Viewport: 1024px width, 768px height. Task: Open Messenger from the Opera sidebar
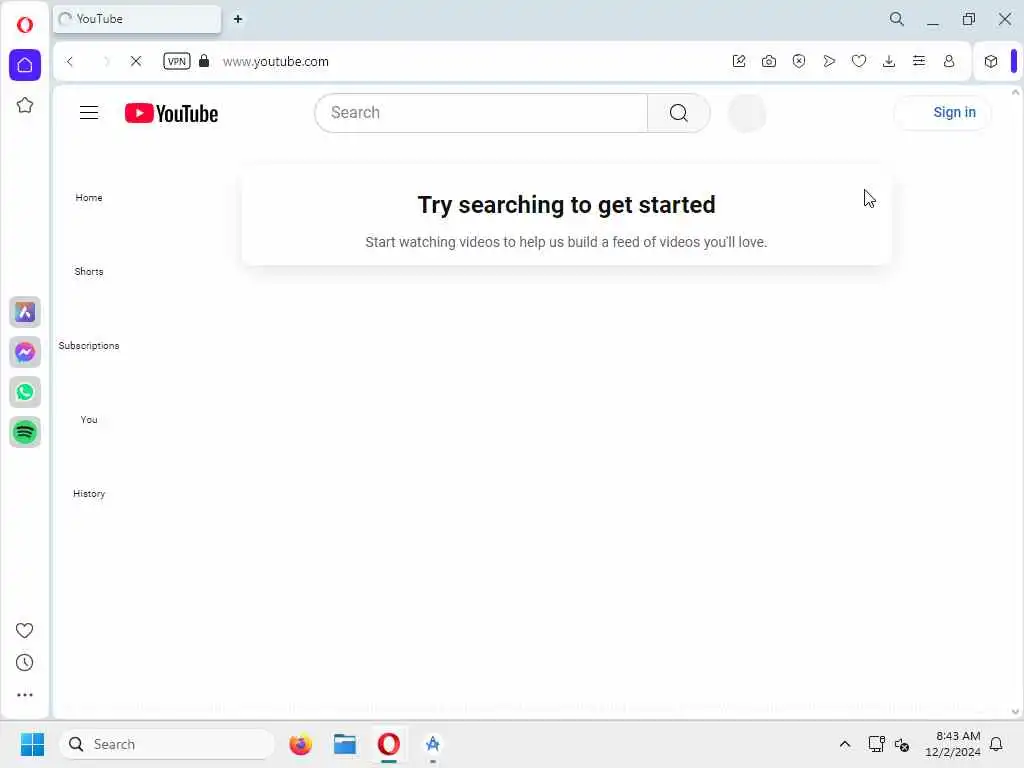(25, 352)
